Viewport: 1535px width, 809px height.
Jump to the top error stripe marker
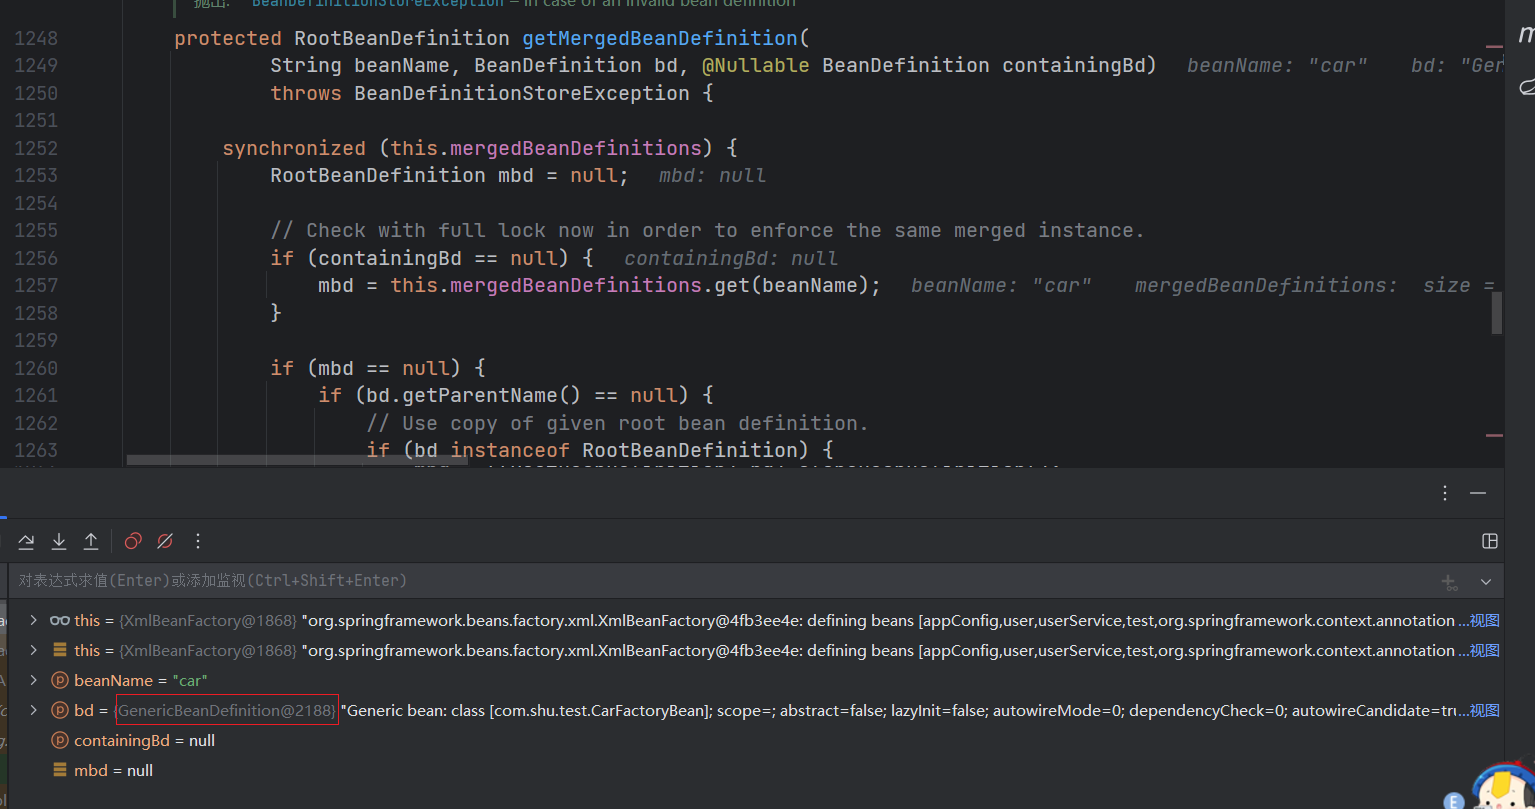(1494, 47)
